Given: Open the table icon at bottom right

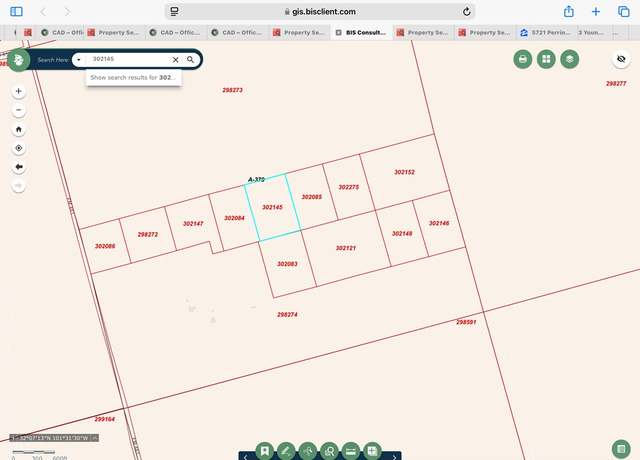Looking at the screenshot, I should click(x=621, y=449).
